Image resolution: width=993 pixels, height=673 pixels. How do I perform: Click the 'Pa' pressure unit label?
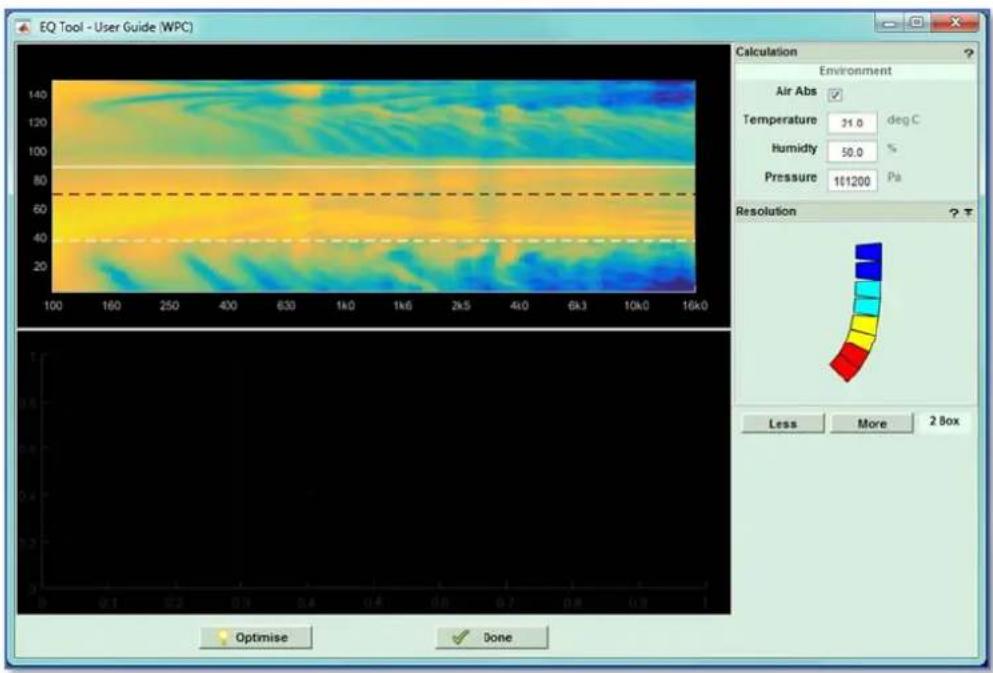(x=894, y=177)
